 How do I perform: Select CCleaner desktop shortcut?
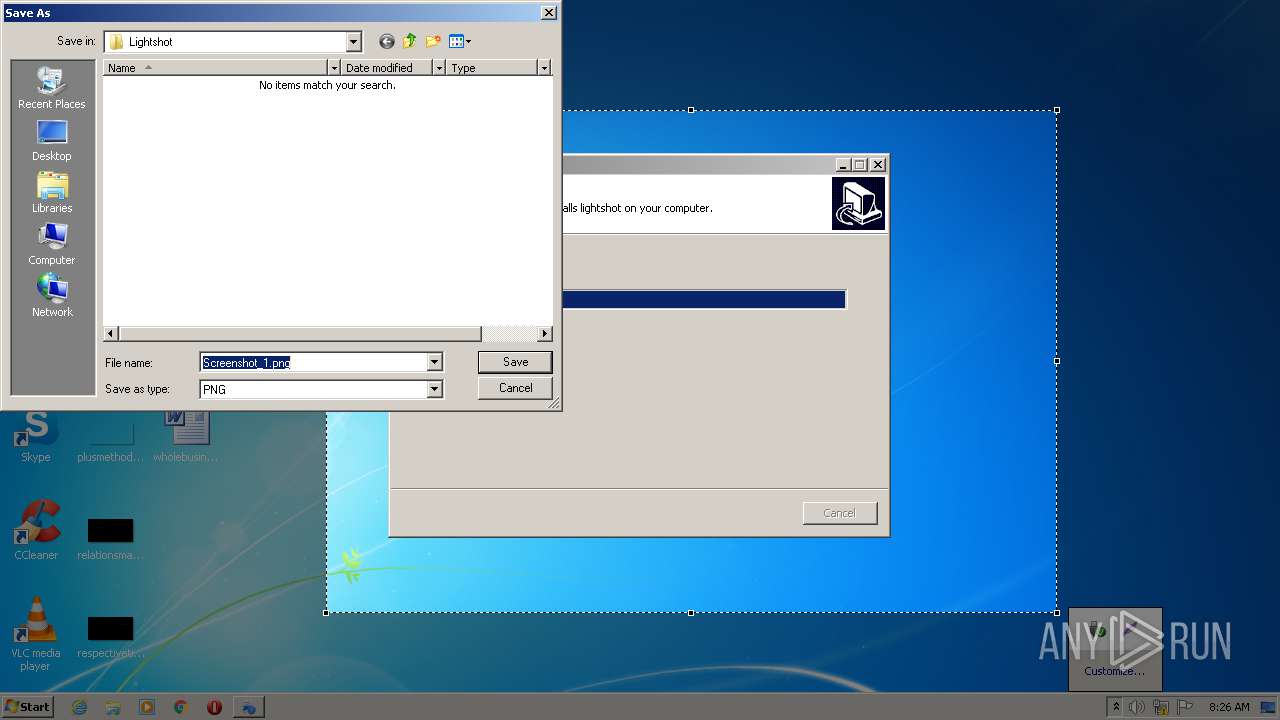[36, 530]
